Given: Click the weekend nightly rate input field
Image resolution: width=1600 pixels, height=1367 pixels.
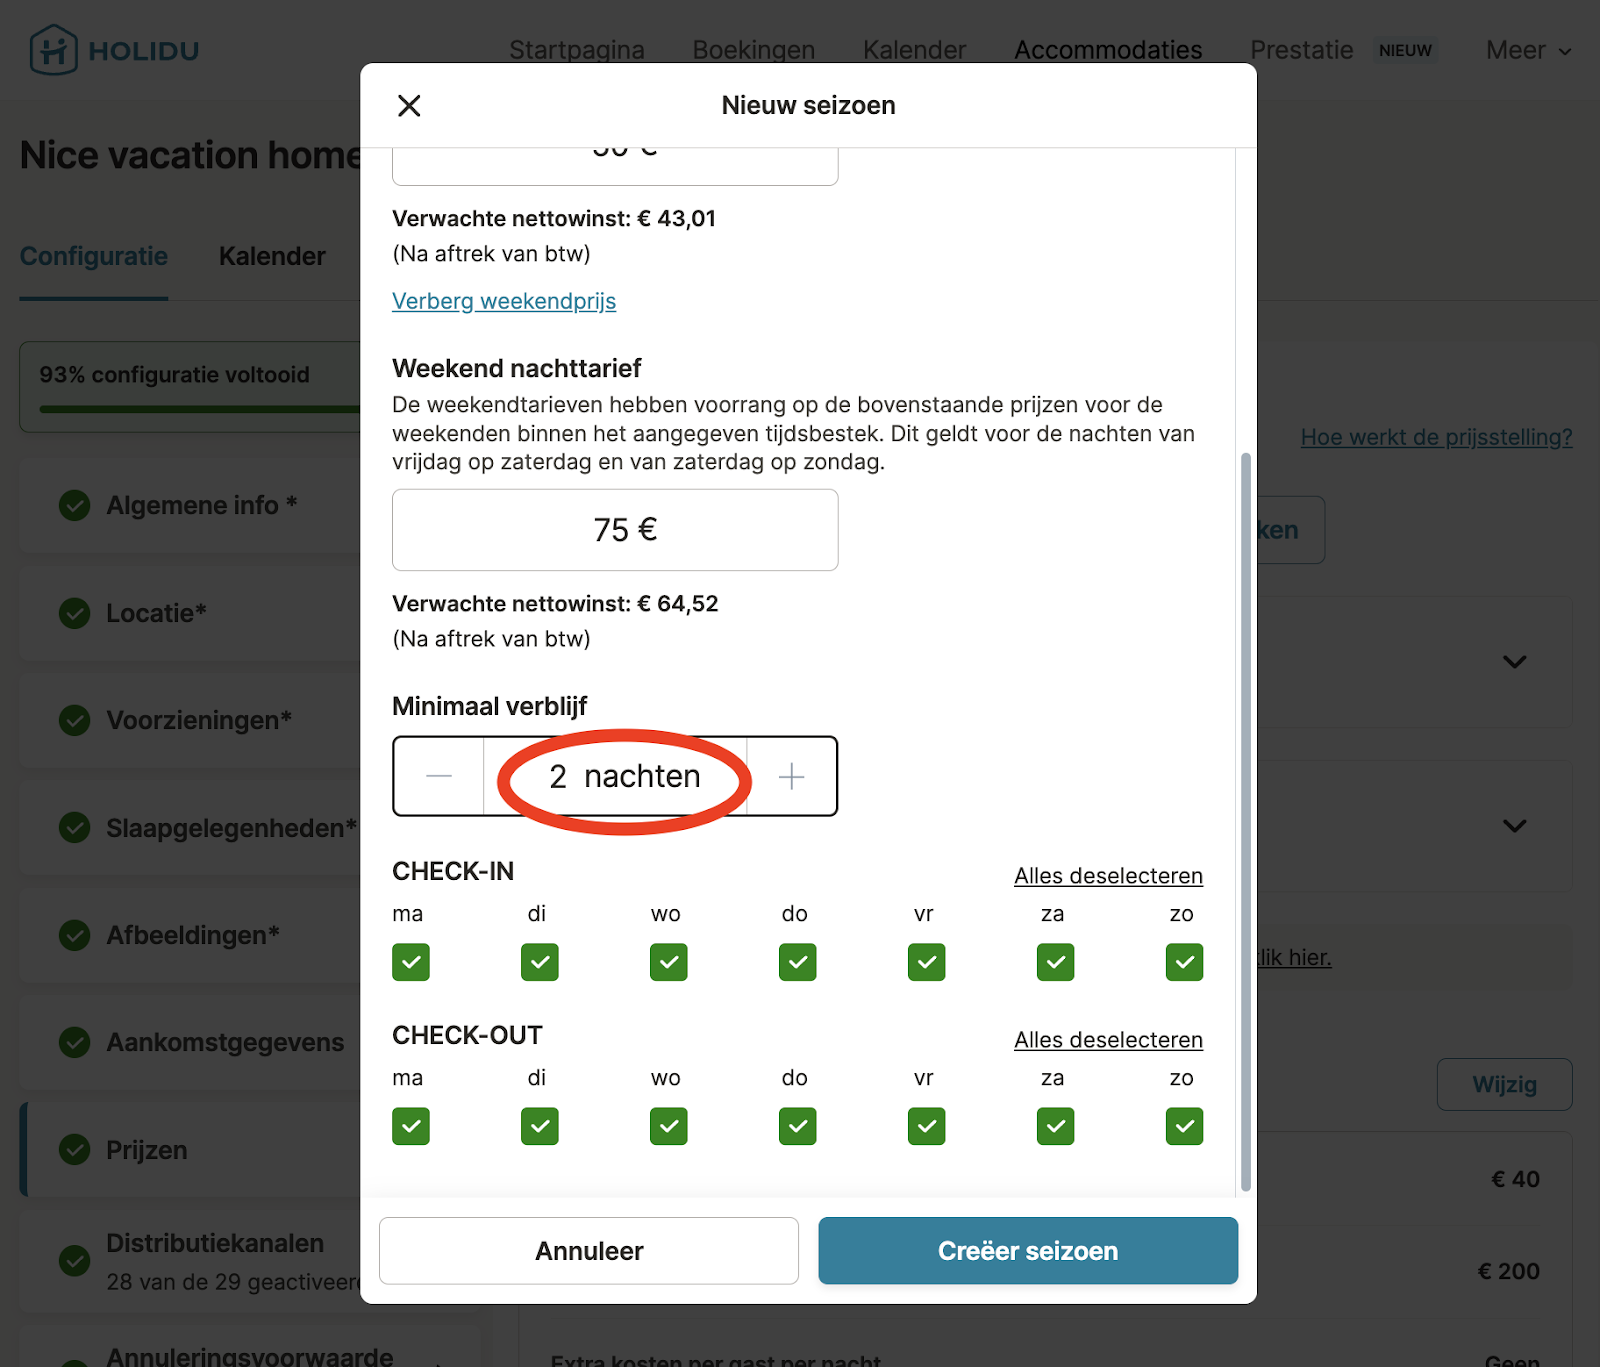Looking at the screenshot, I should click(x=615, y=530).
